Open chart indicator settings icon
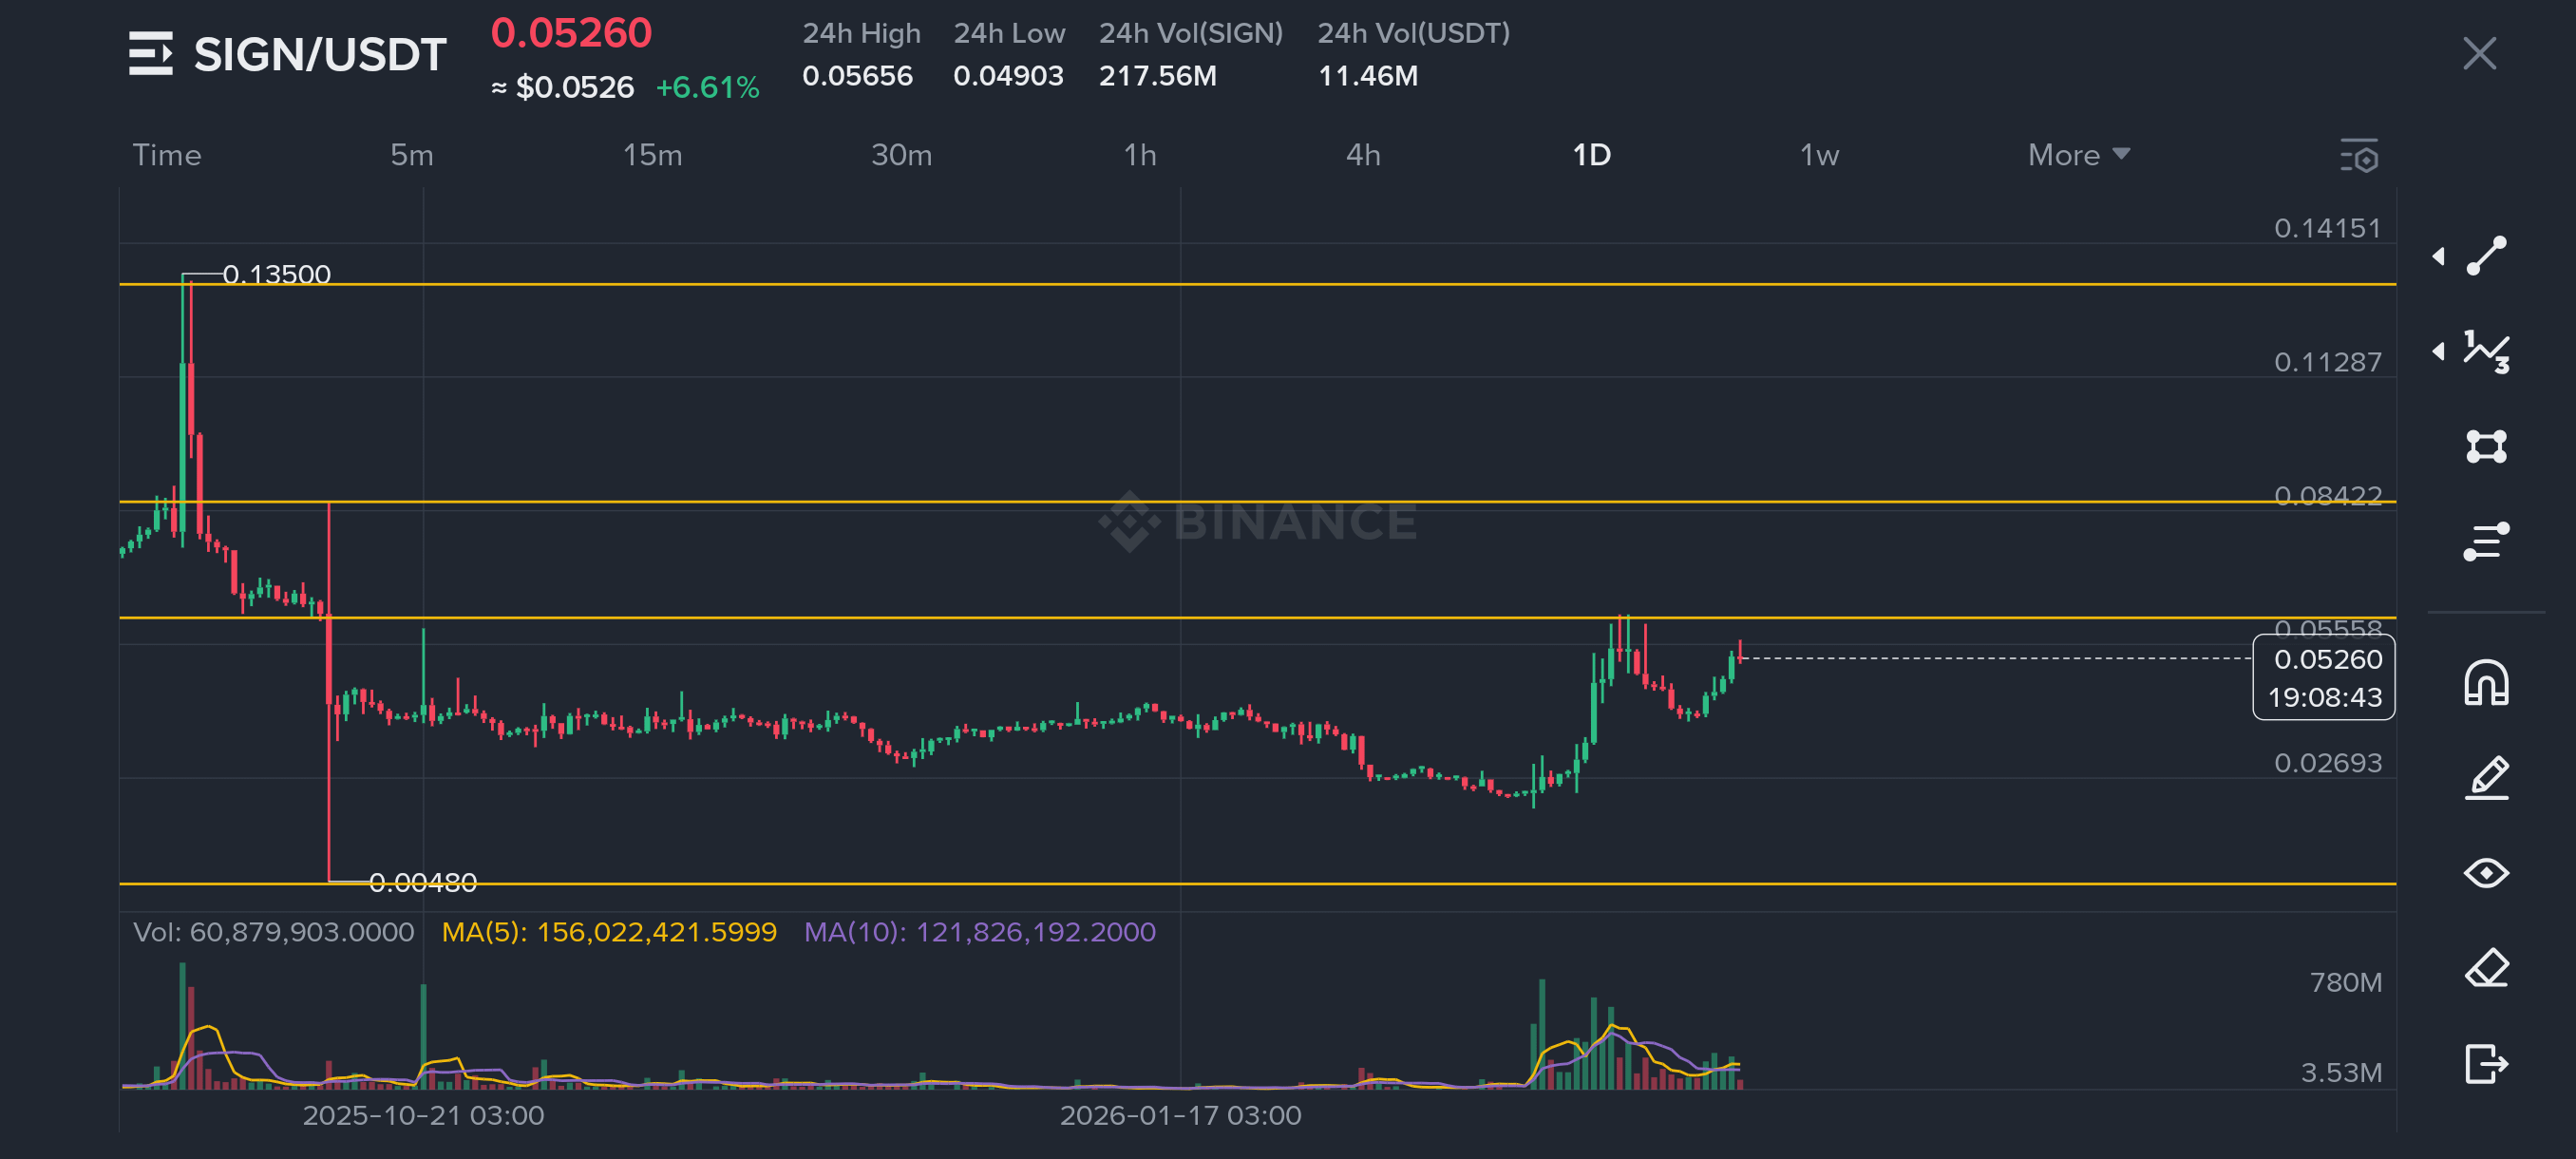This screenshot has width=2576, height=1159. coord(2359,156)
